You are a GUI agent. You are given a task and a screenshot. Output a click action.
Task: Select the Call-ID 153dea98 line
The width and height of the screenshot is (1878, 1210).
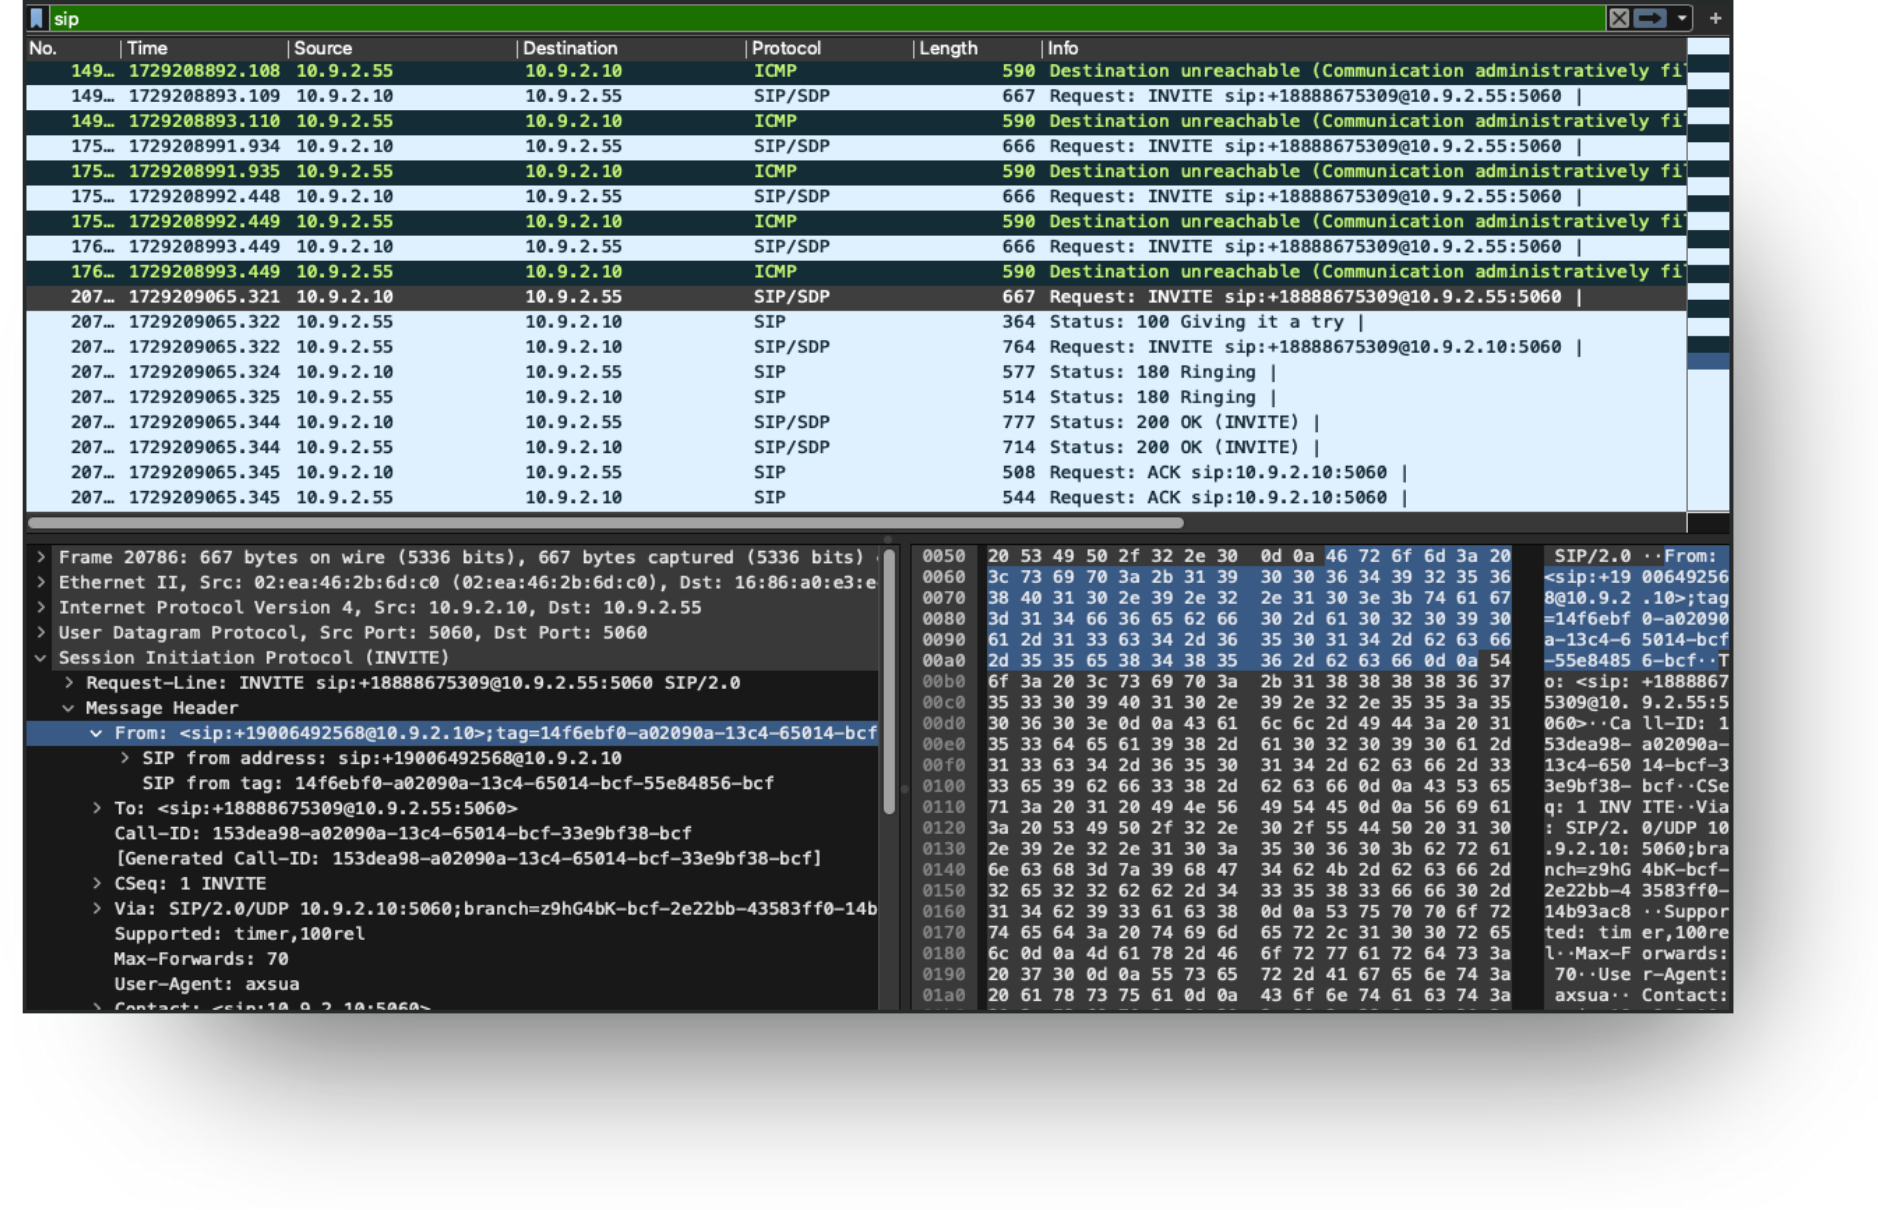(452, 833)
